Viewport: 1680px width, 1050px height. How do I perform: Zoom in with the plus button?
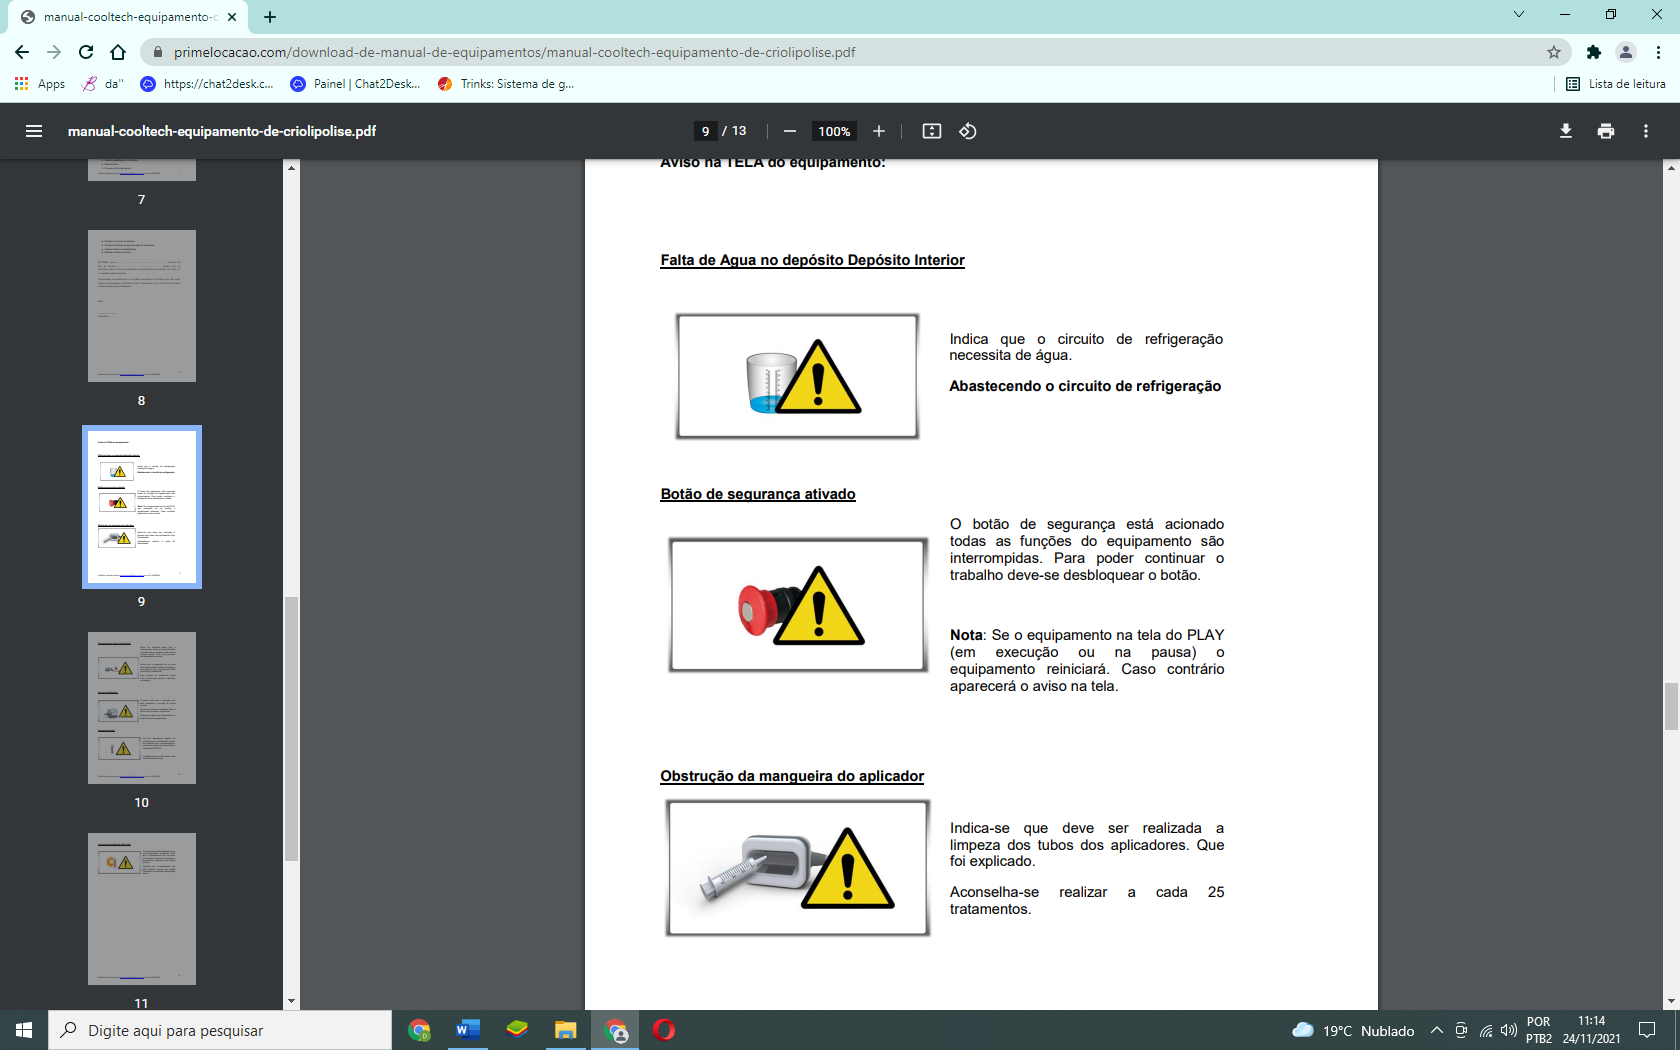tap(879, 131)
